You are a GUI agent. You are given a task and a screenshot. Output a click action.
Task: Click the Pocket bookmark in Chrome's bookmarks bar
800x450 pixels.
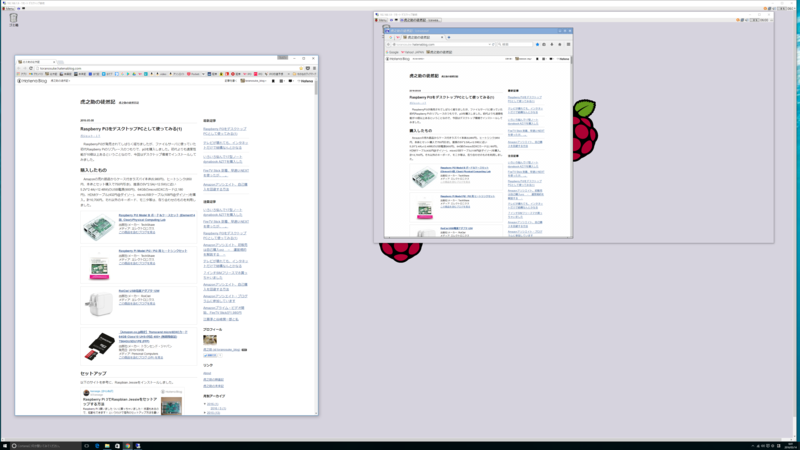194,74
